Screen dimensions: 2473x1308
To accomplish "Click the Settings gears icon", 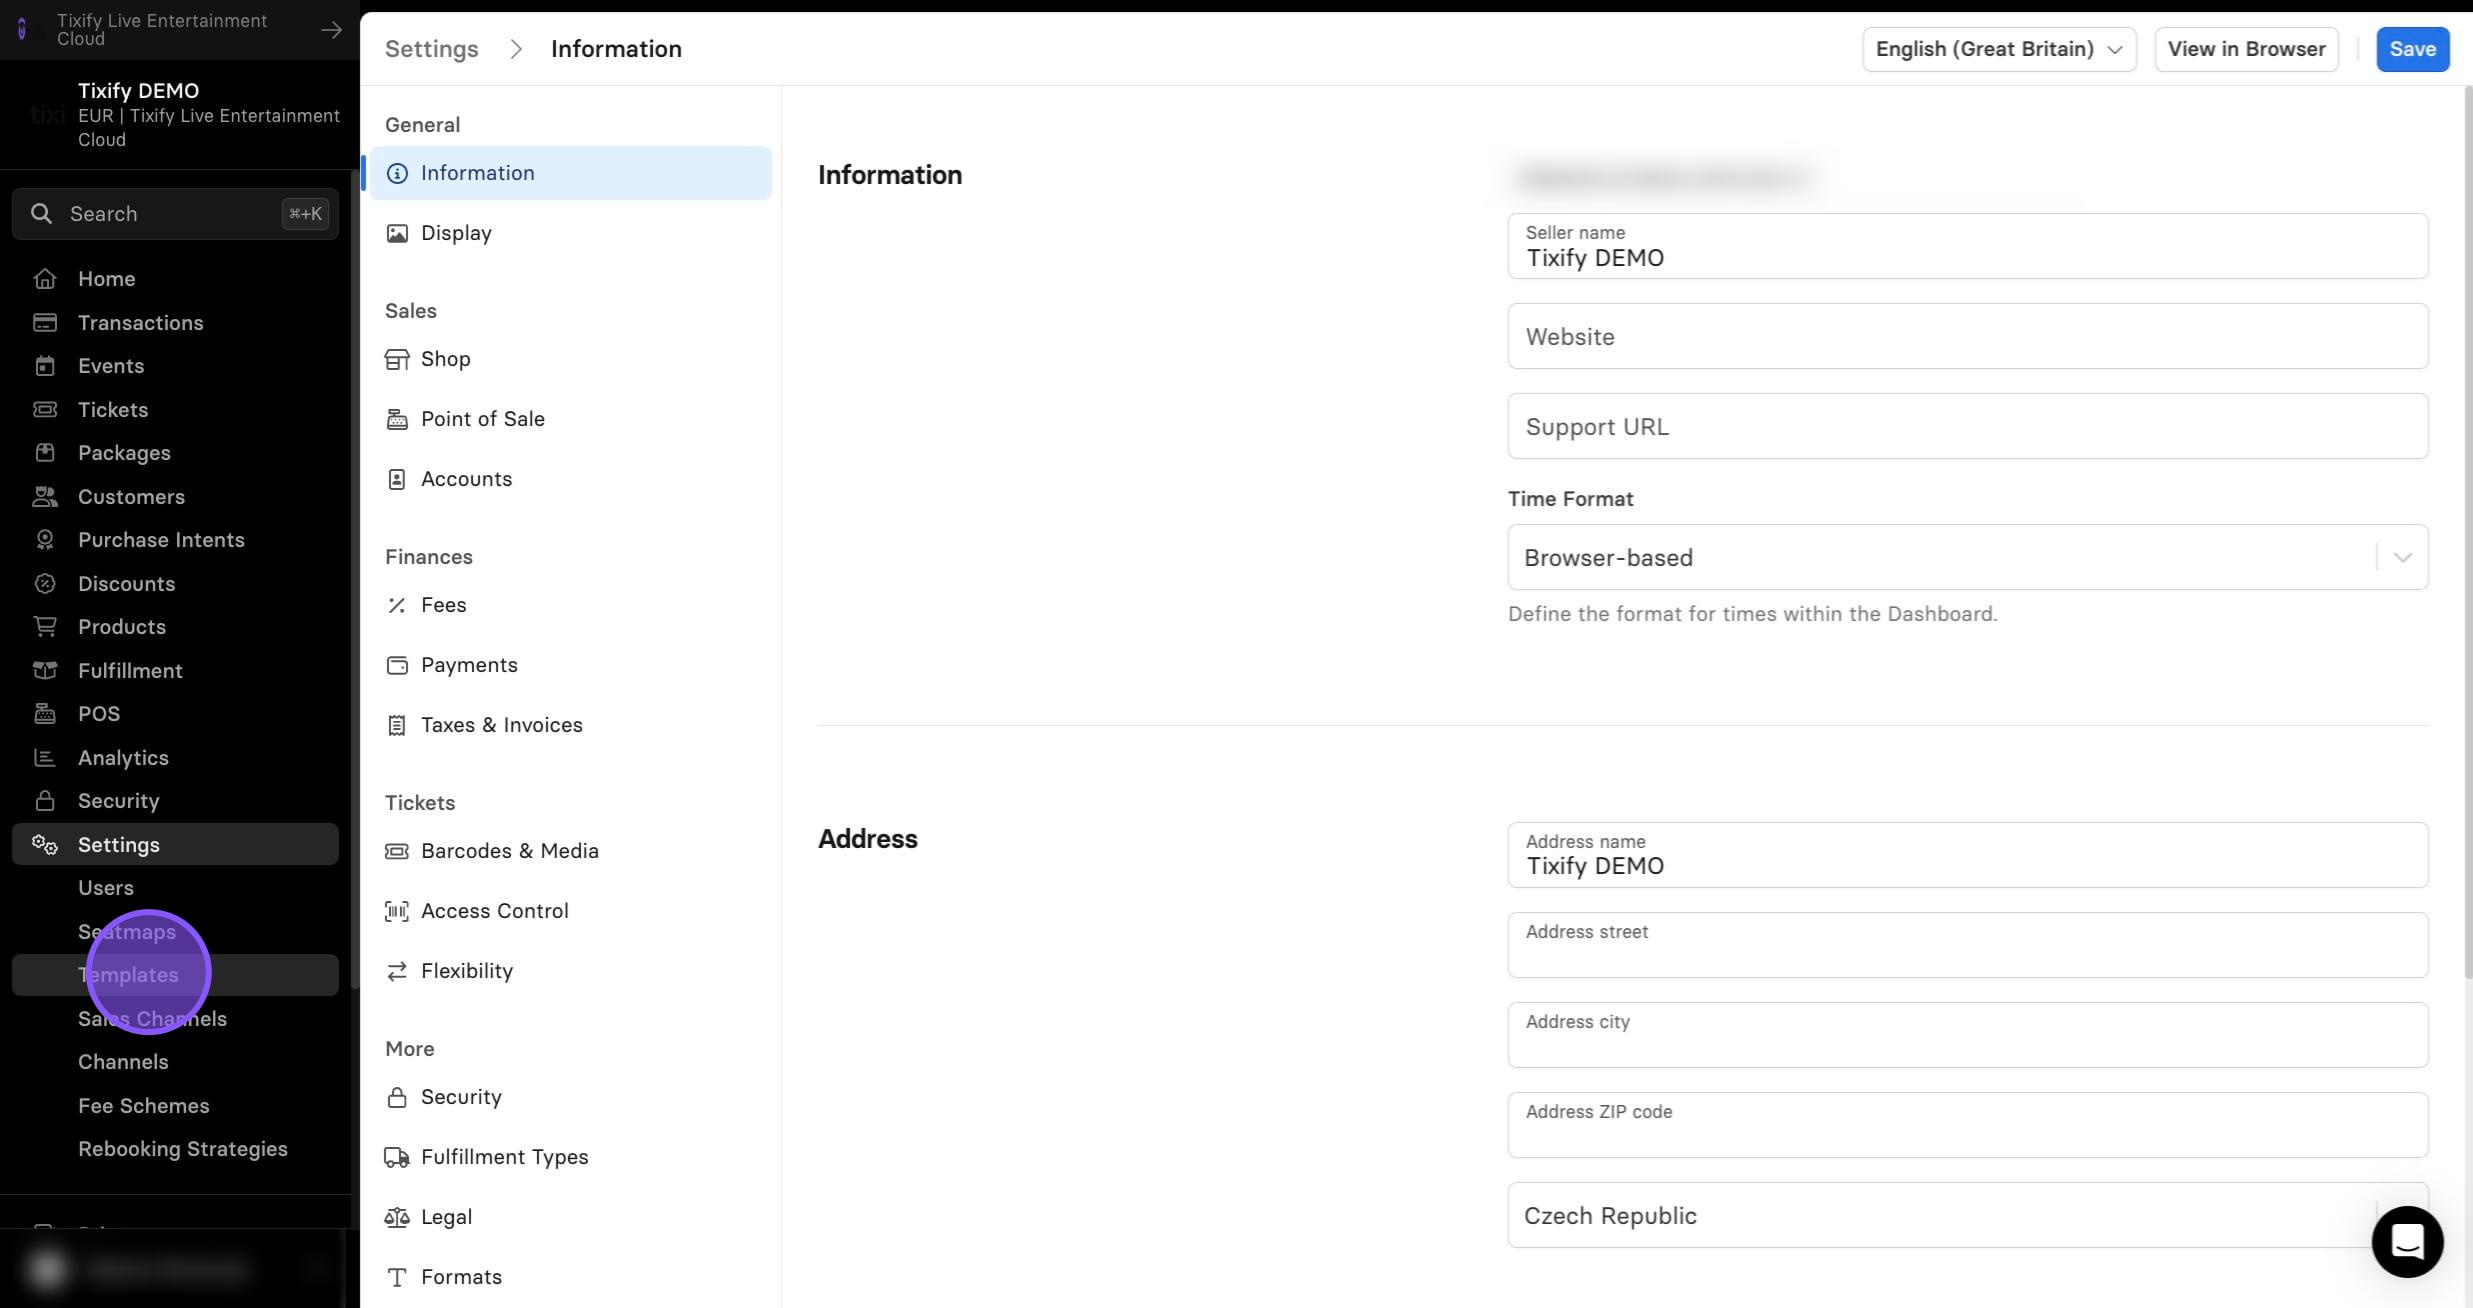I will point(44,845).
